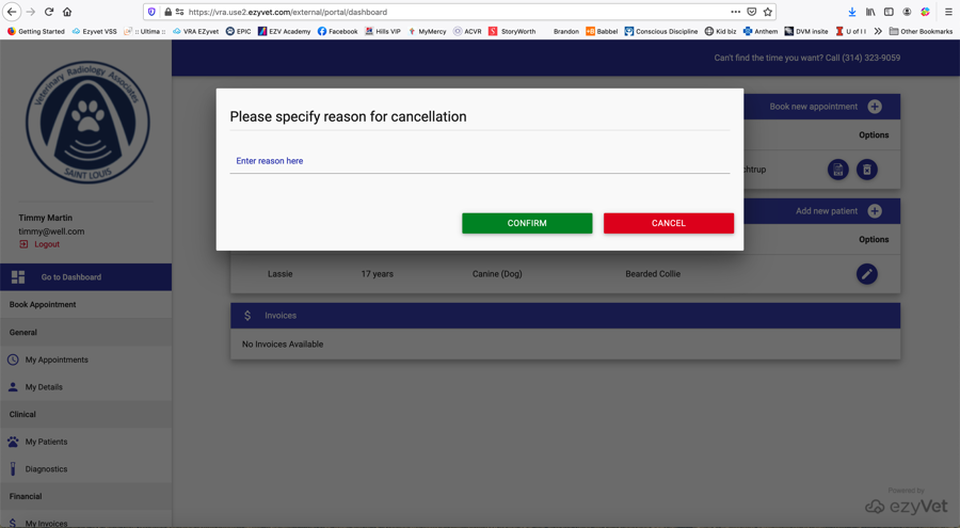Viewport: 960px width, 528px height.
Task: Click the Enter reason here field
Action: pyautogui.click(x=480, y=161)
